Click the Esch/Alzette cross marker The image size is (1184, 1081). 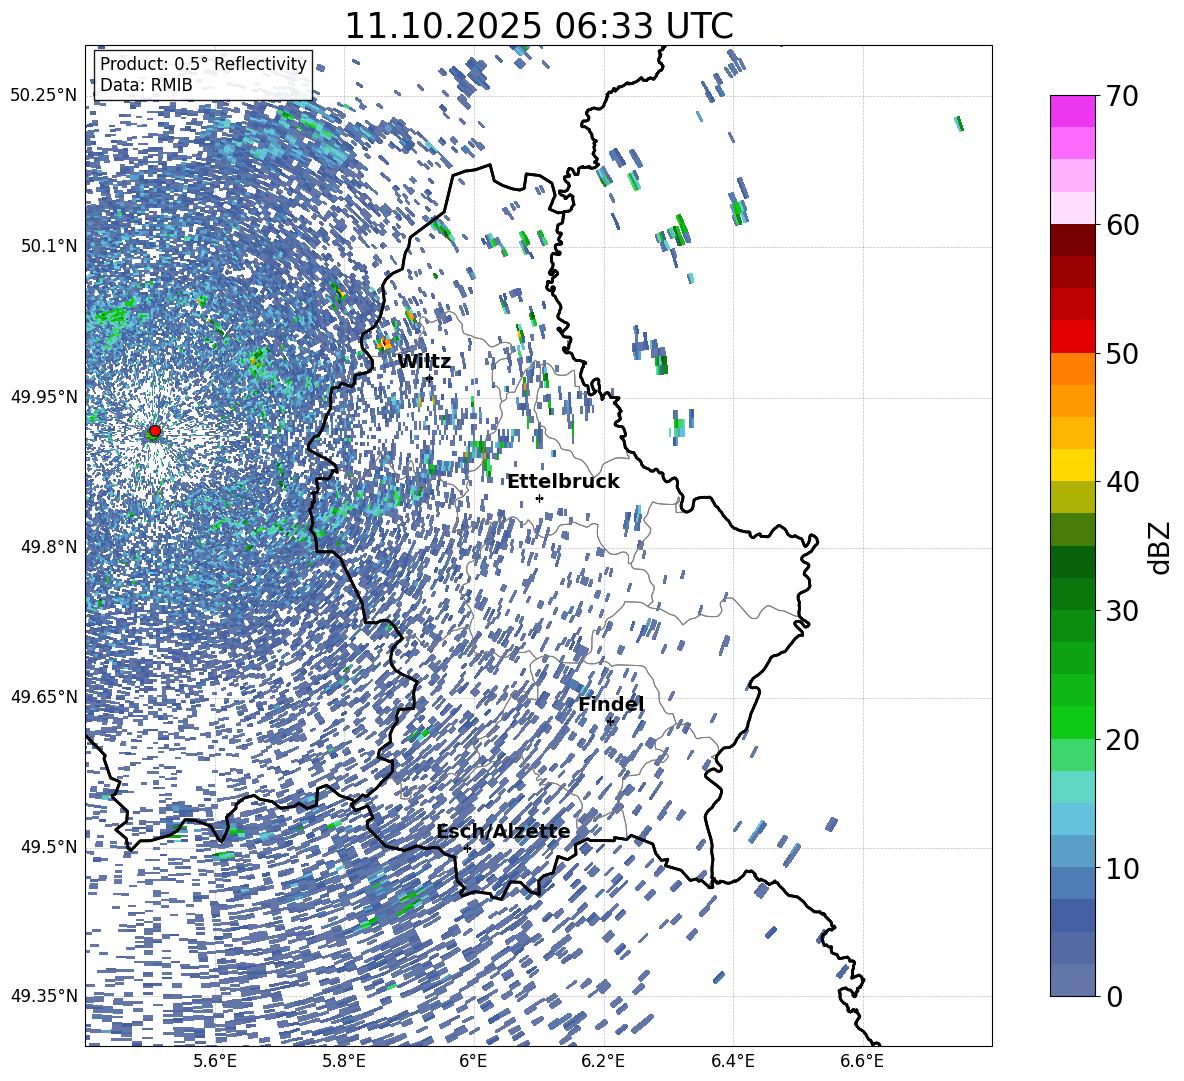(x=467, y=848)
